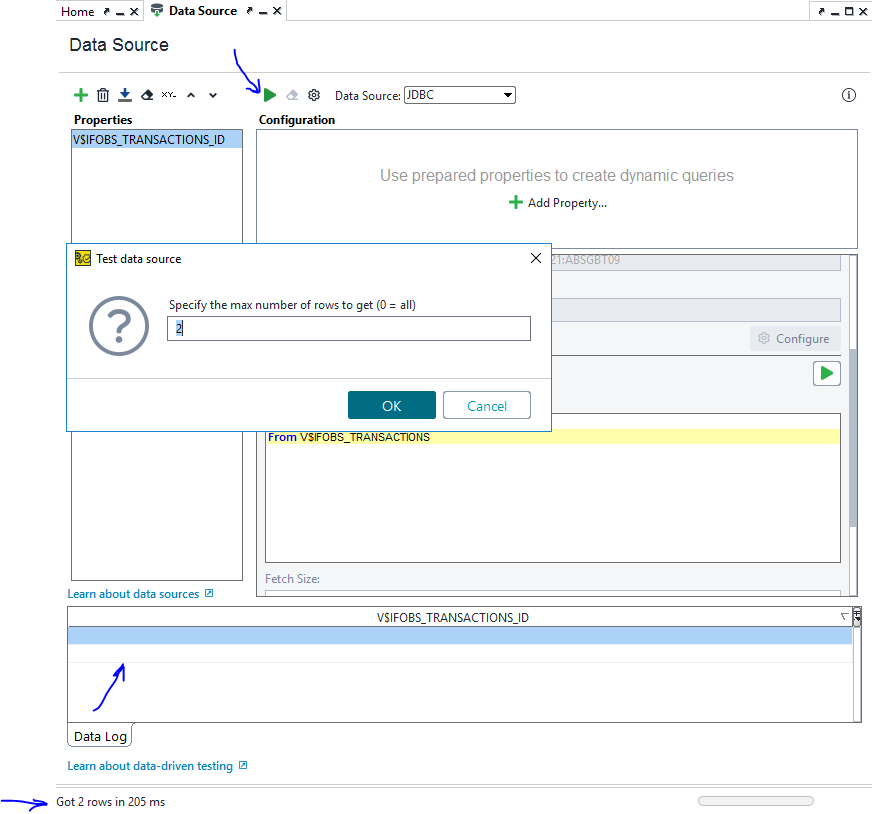Select the Data Log tab
Screen dimensions: 872x814
100,736
